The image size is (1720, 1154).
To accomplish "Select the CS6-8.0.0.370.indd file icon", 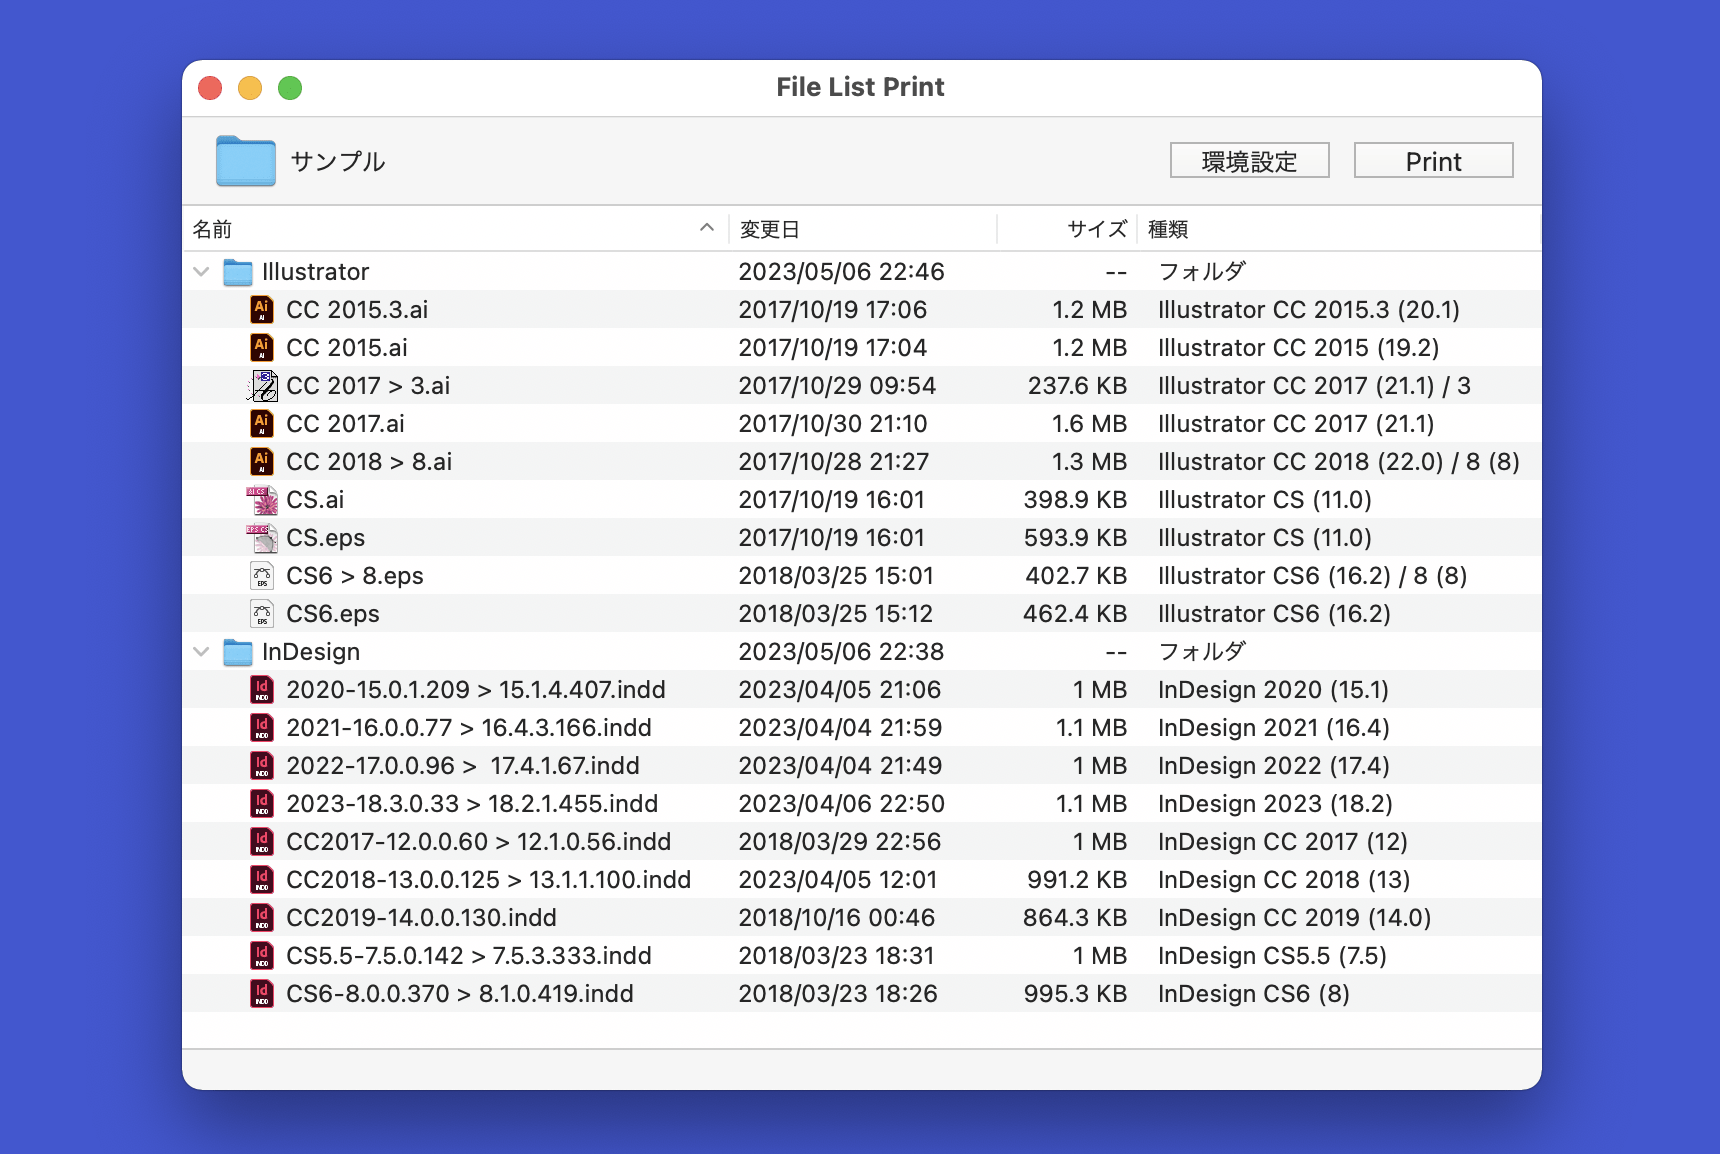I will (x=262, y=993).
